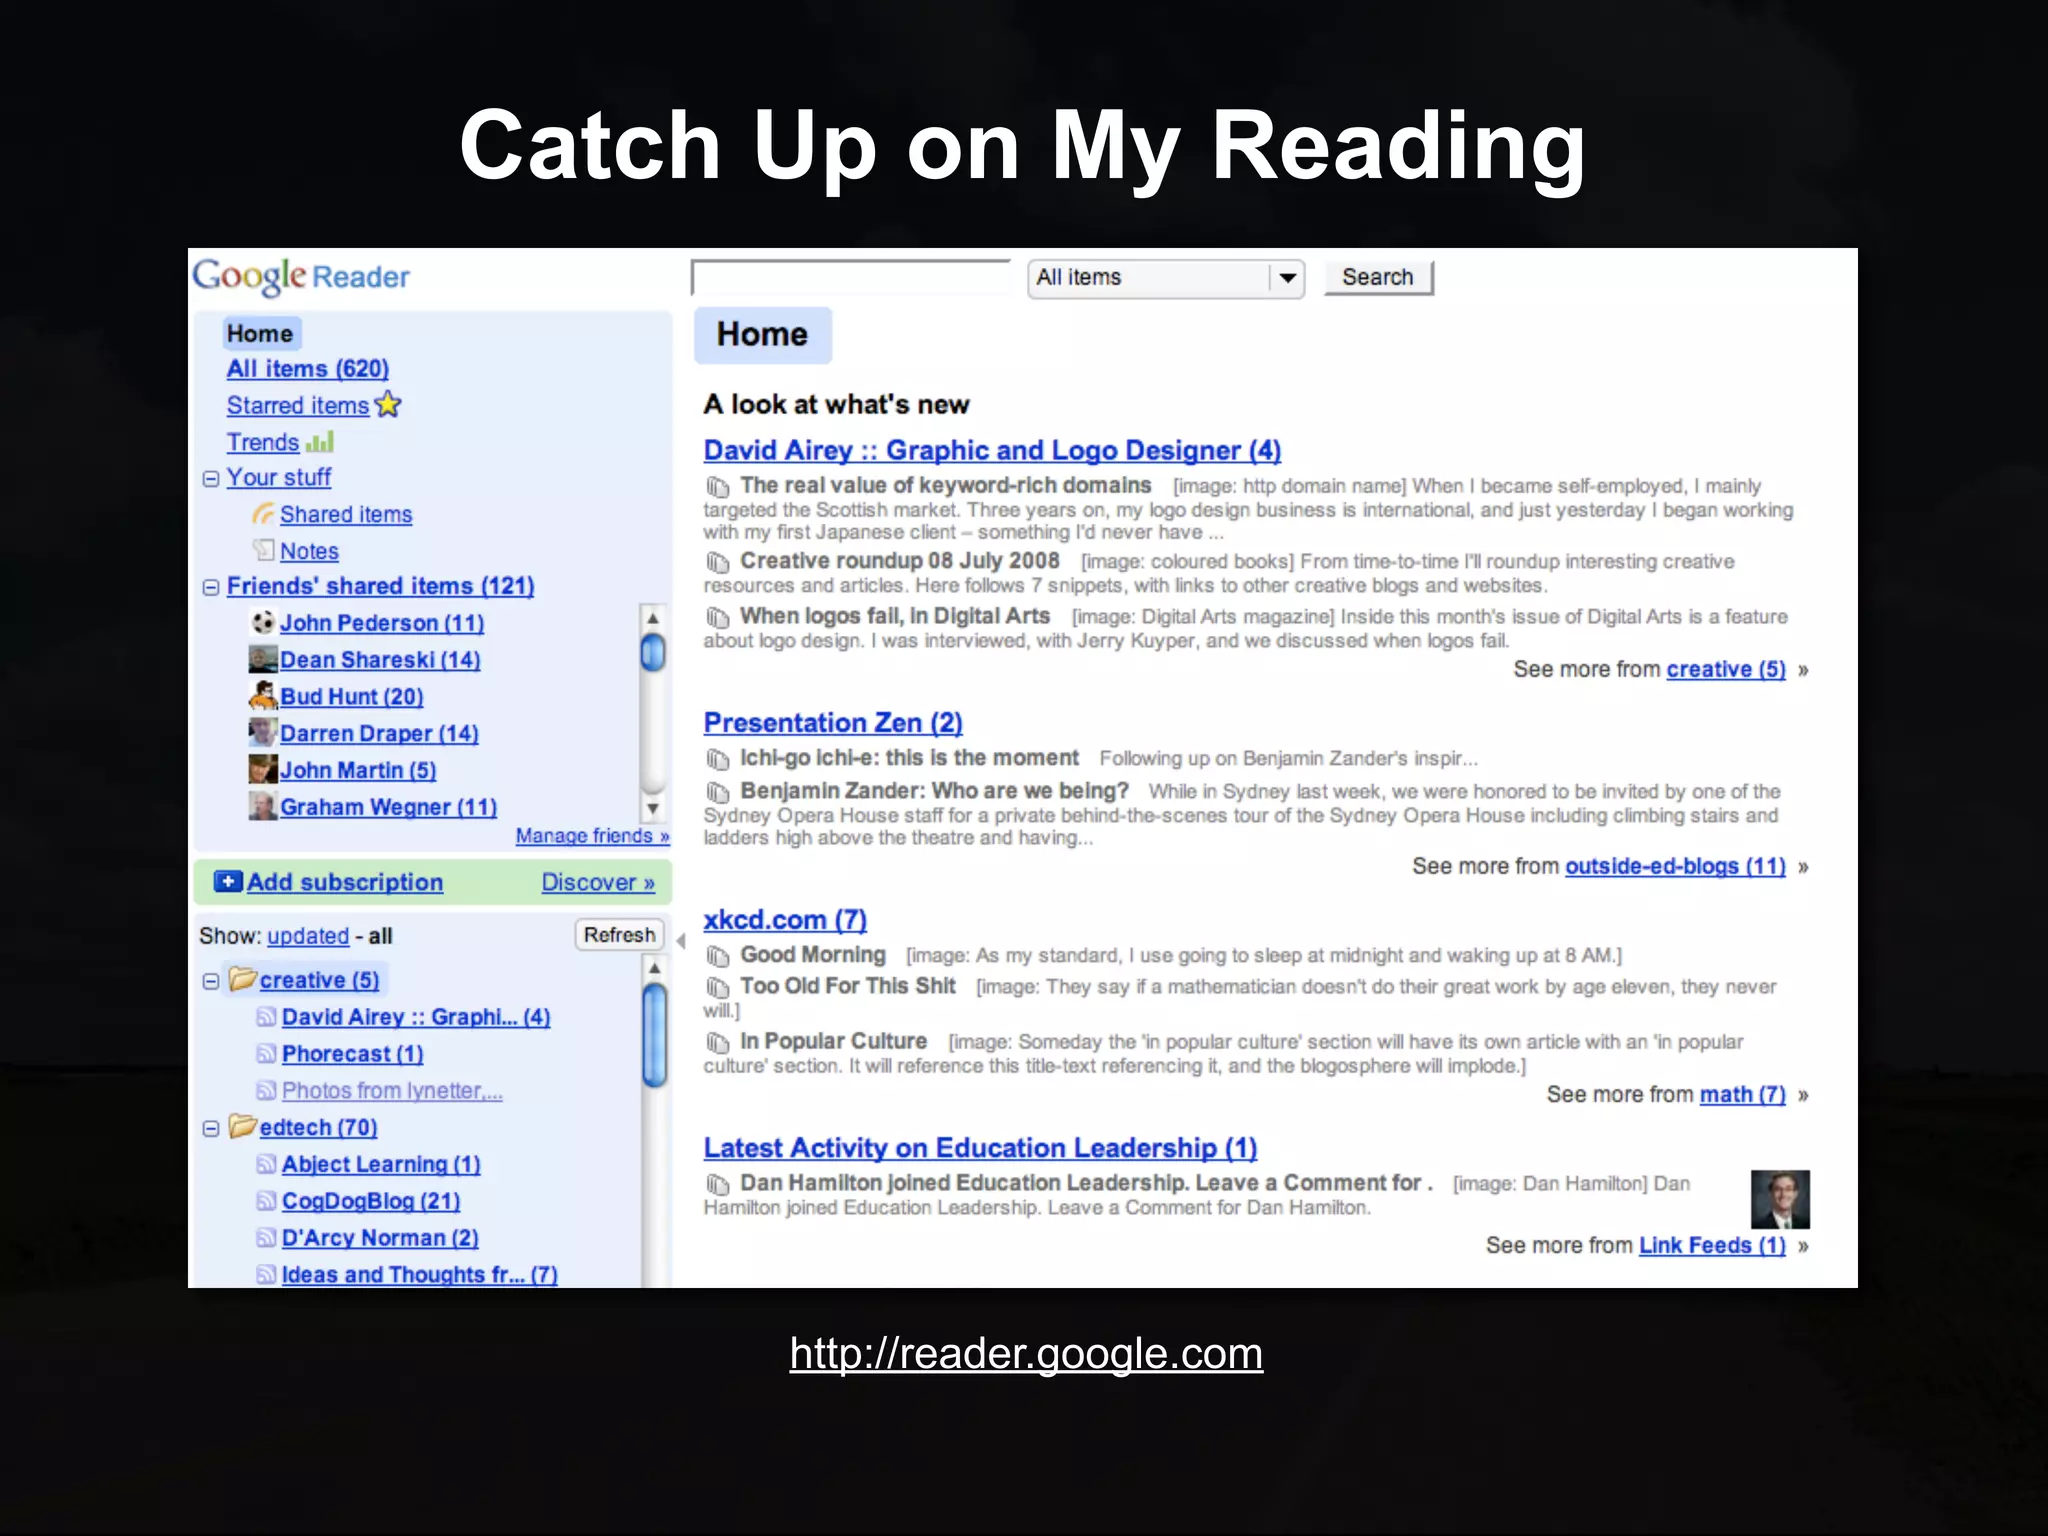The width and height of the screenshot is (2048, 1536).
Task: Click the Phorecast feed RSS icon
Action: click(x=266, y=1054)
